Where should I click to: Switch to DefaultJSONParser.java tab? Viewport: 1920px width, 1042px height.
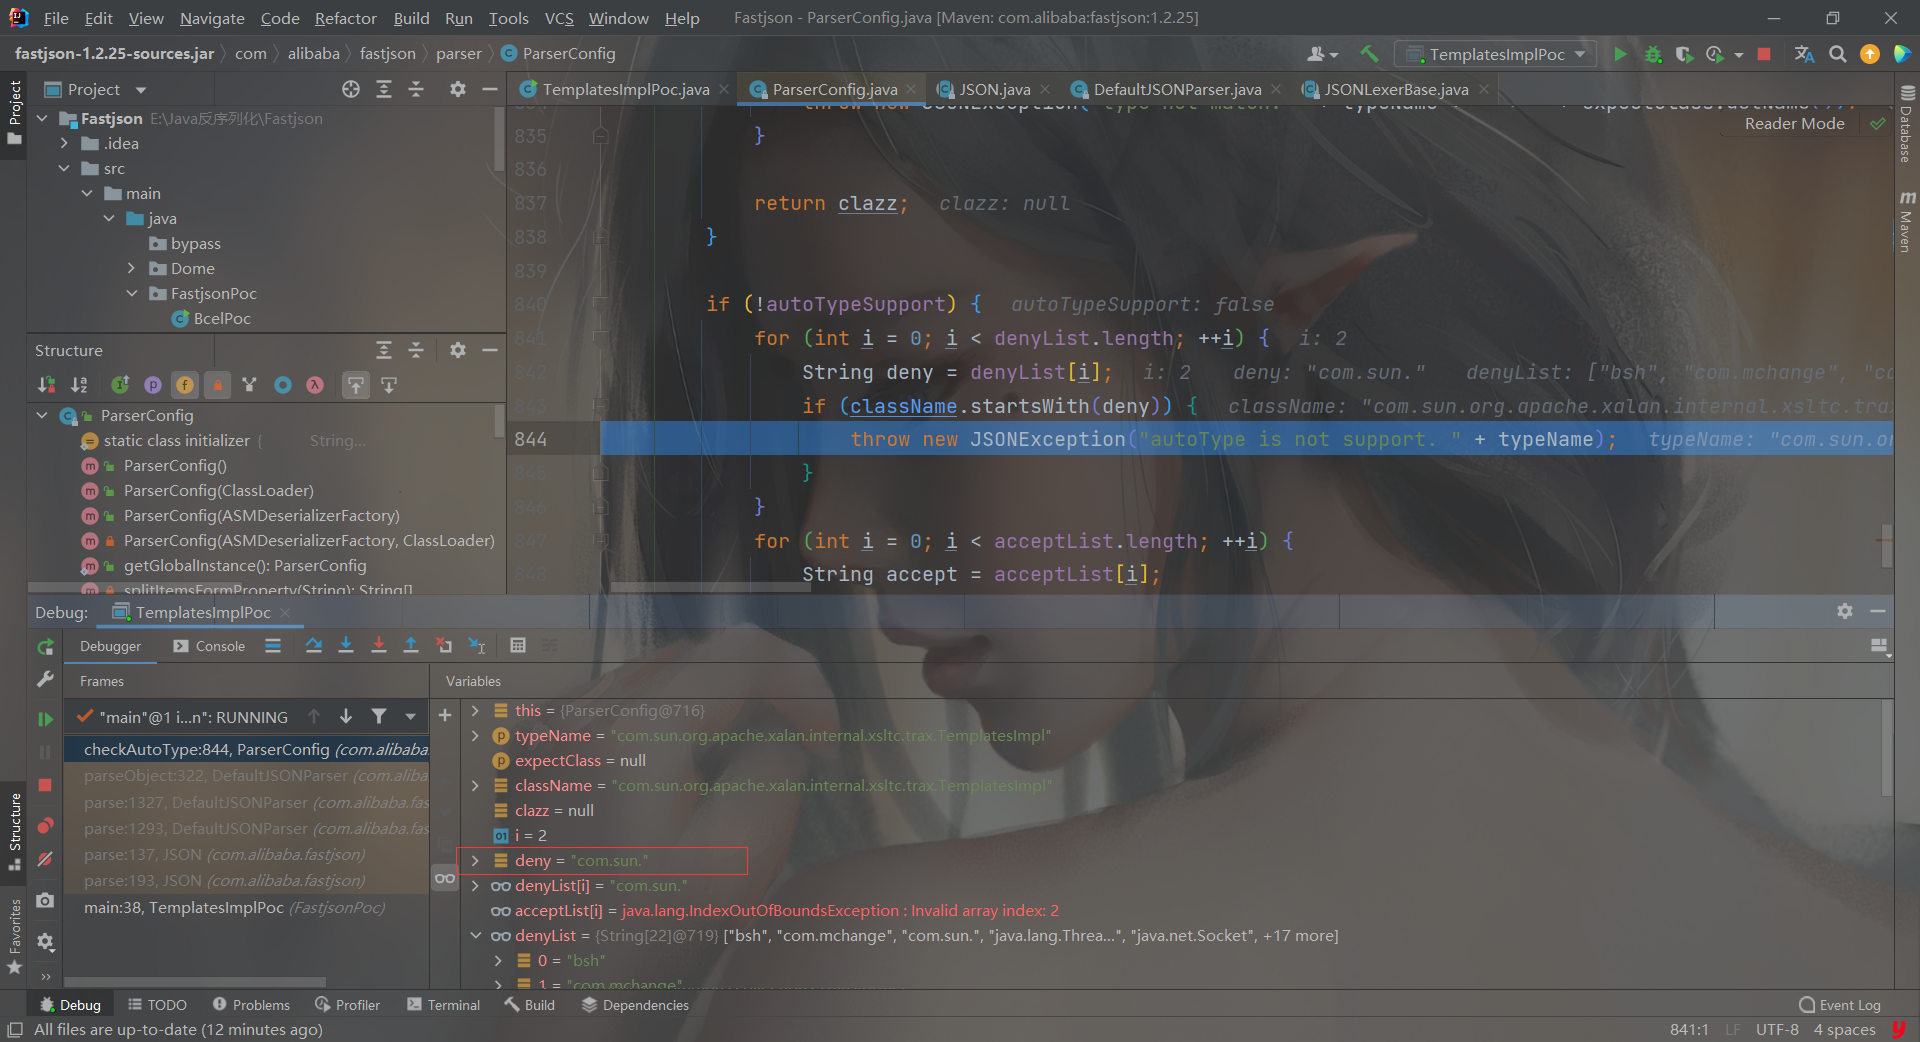(x=1177, y=89)
